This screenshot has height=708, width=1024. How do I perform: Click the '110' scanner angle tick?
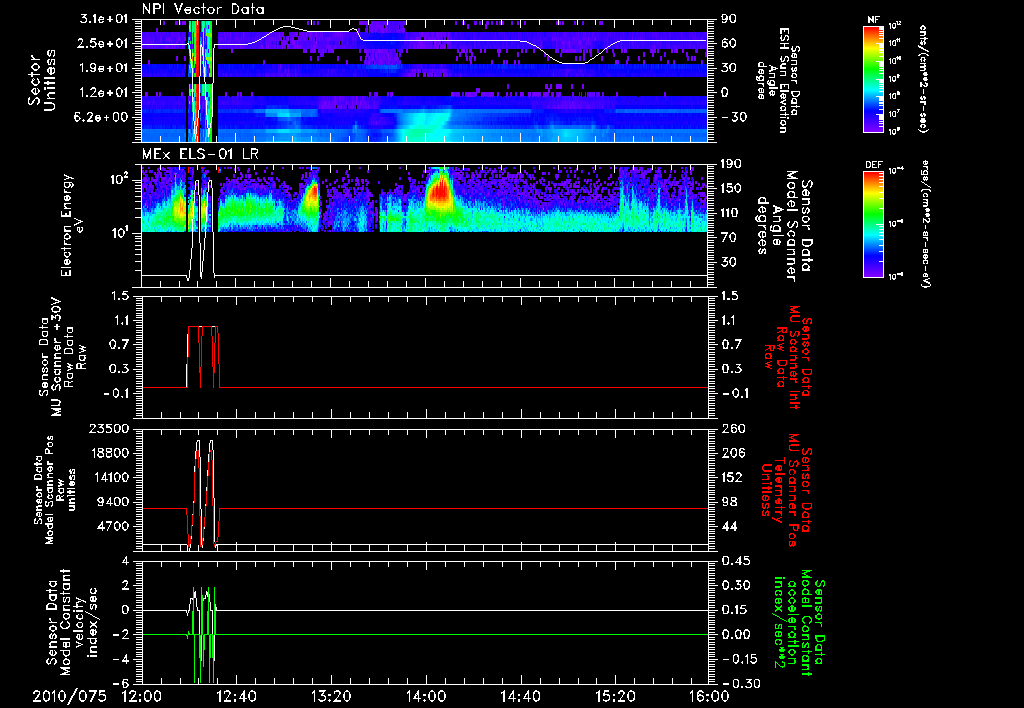[x=732, y=213]
